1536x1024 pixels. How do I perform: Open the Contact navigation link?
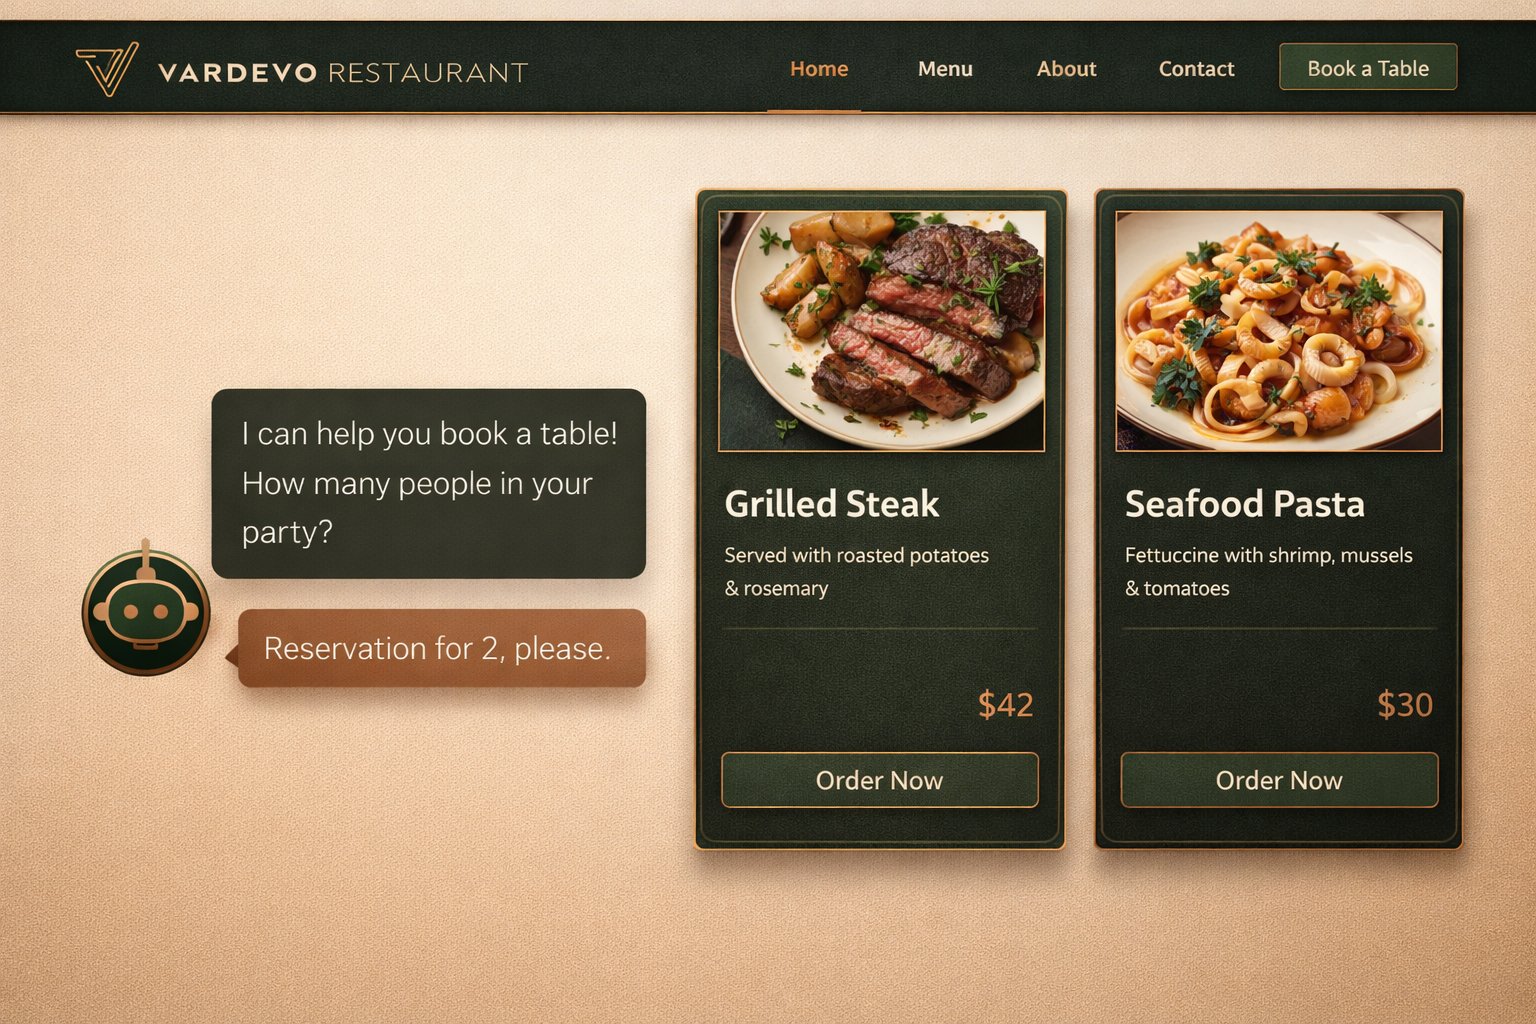click(x=1196, y=69)
